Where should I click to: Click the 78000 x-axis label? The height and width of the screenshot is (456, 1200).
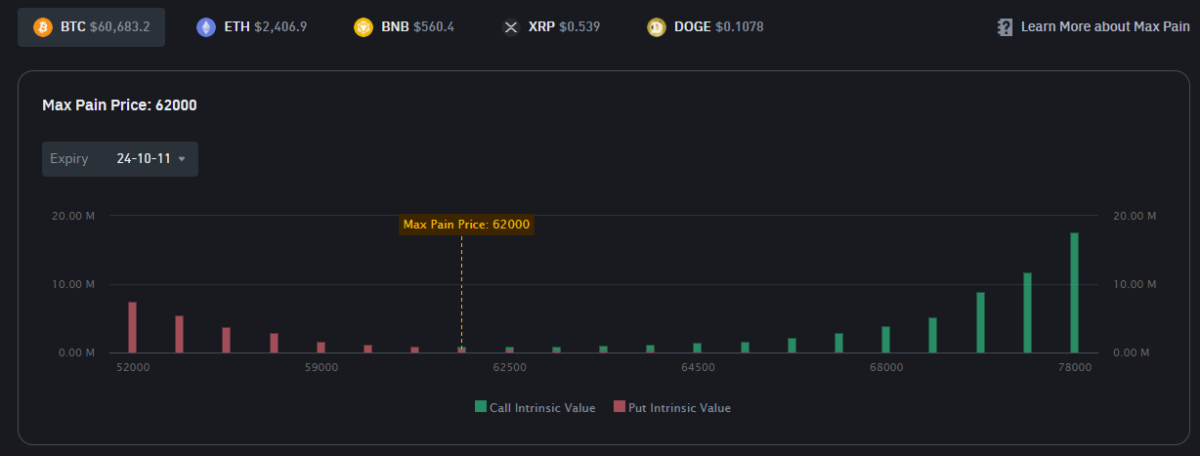1075,368
